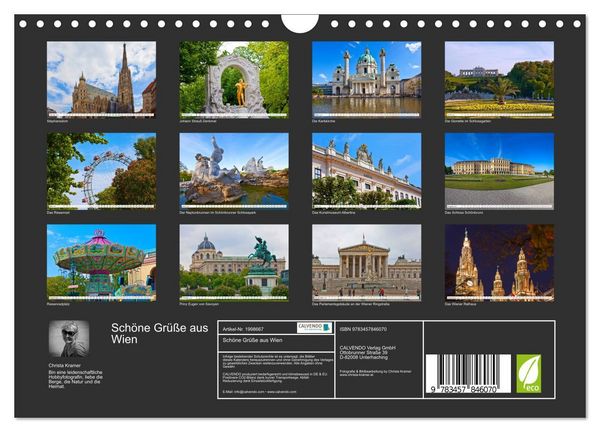Click the 'Die Gloriette im Schlossgarten' caption

pos(468,121)
